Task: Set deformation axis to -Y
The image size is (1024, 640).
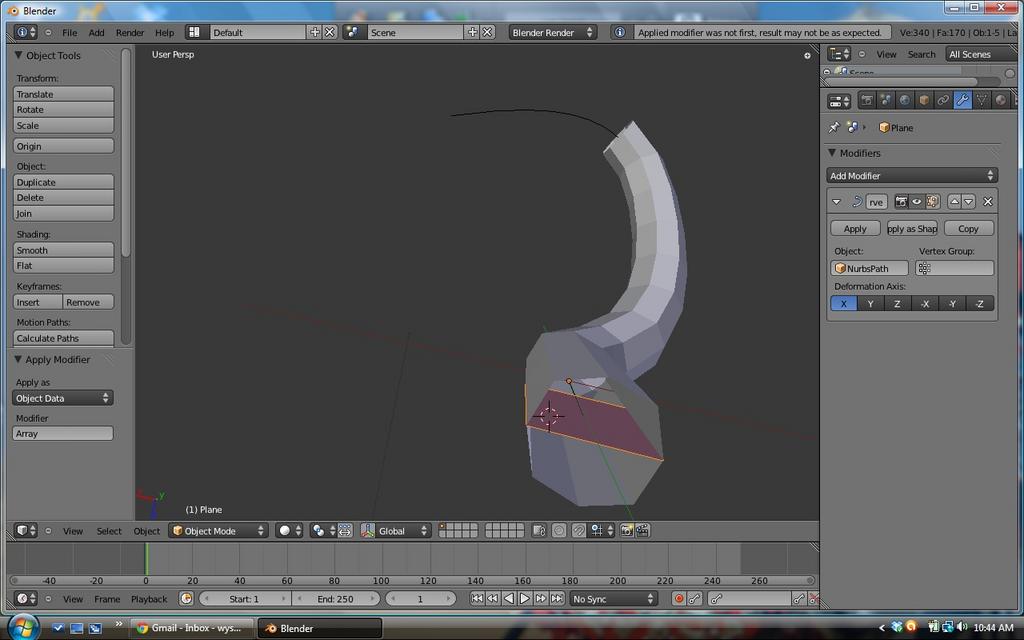Action: [x=952, y=304]
